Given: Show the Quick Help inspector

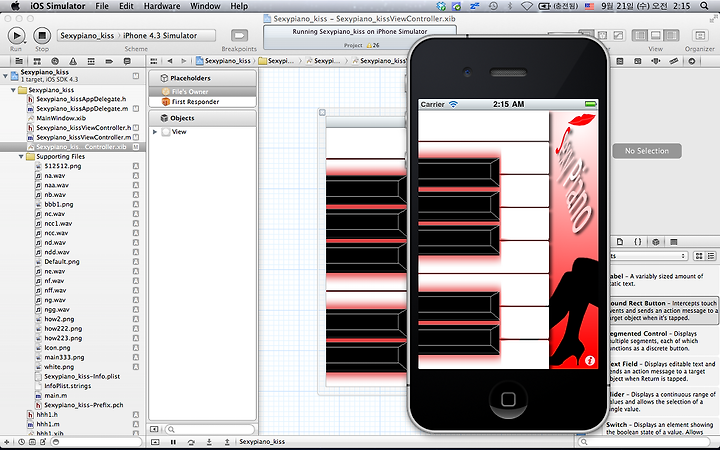Looking at the screenshot, I should (x=619, y=61).
